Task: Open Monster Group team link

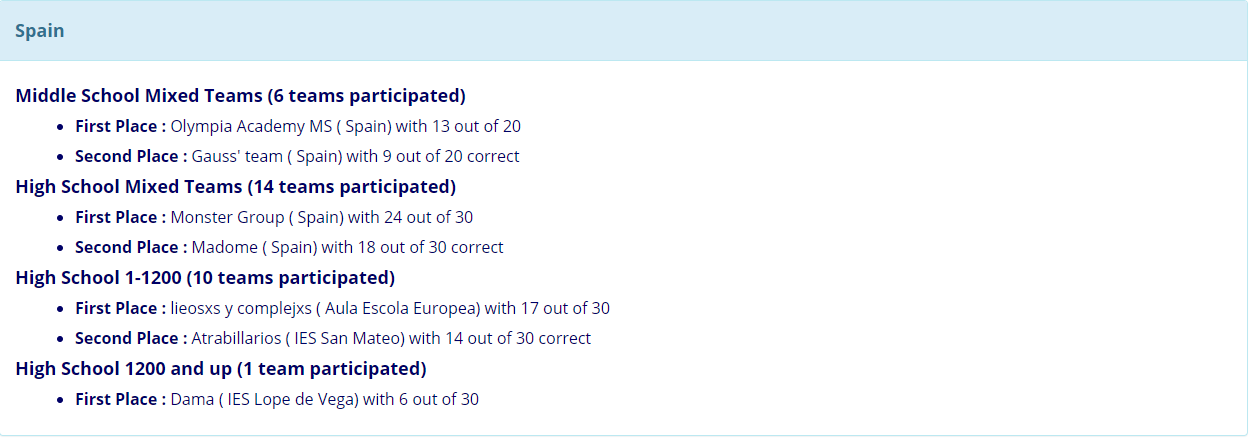Action: tap(228, 218)
